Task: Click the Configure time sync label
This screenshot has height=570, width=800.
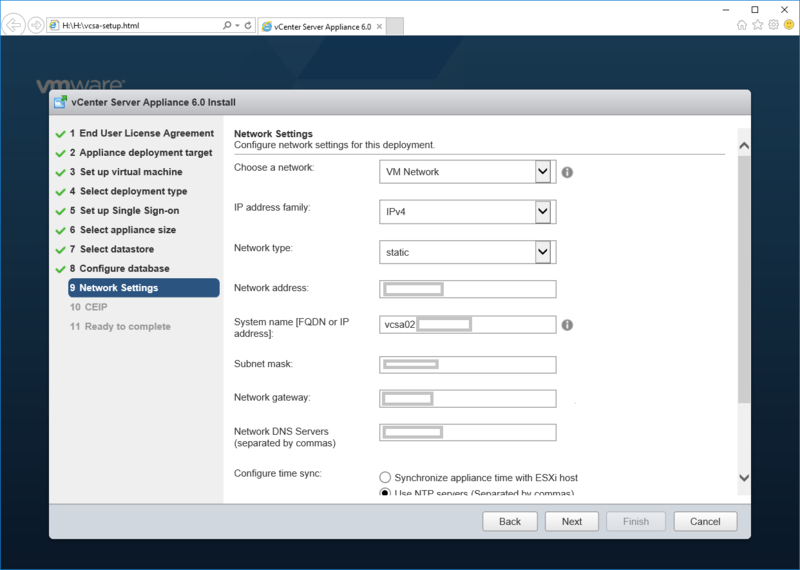Action: pos(278,474)
